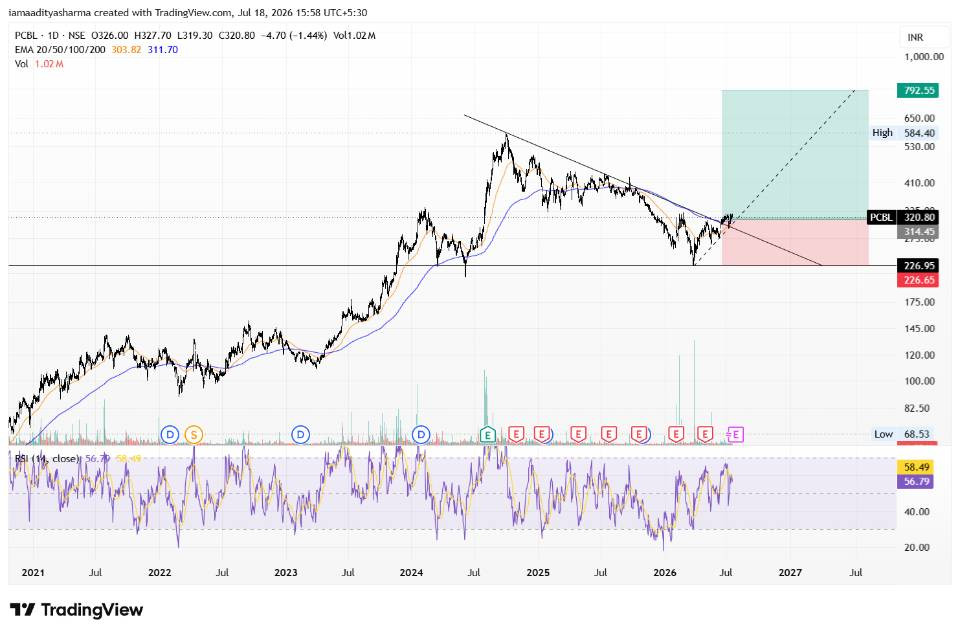Click the 530.00 price axis value

click(920, 147)
